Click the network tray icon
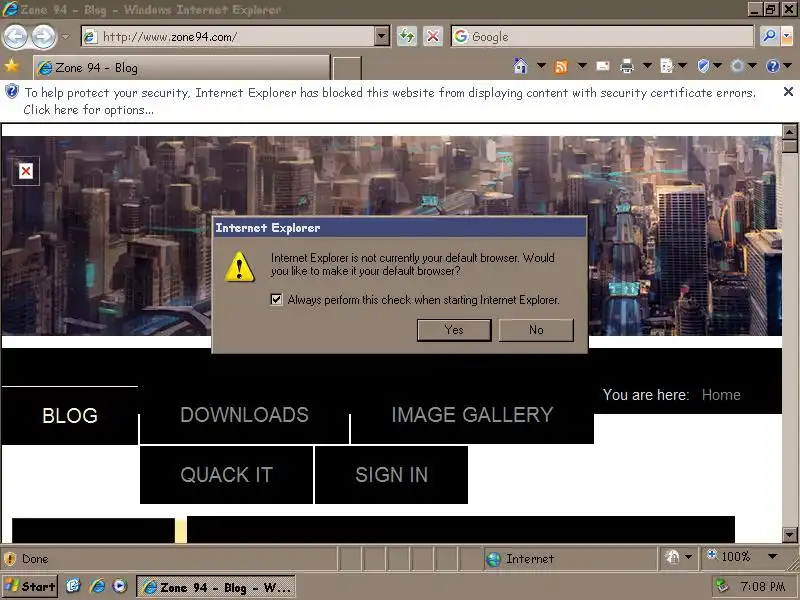This screenshot has width=800, height=600. [x=722, y=586]
